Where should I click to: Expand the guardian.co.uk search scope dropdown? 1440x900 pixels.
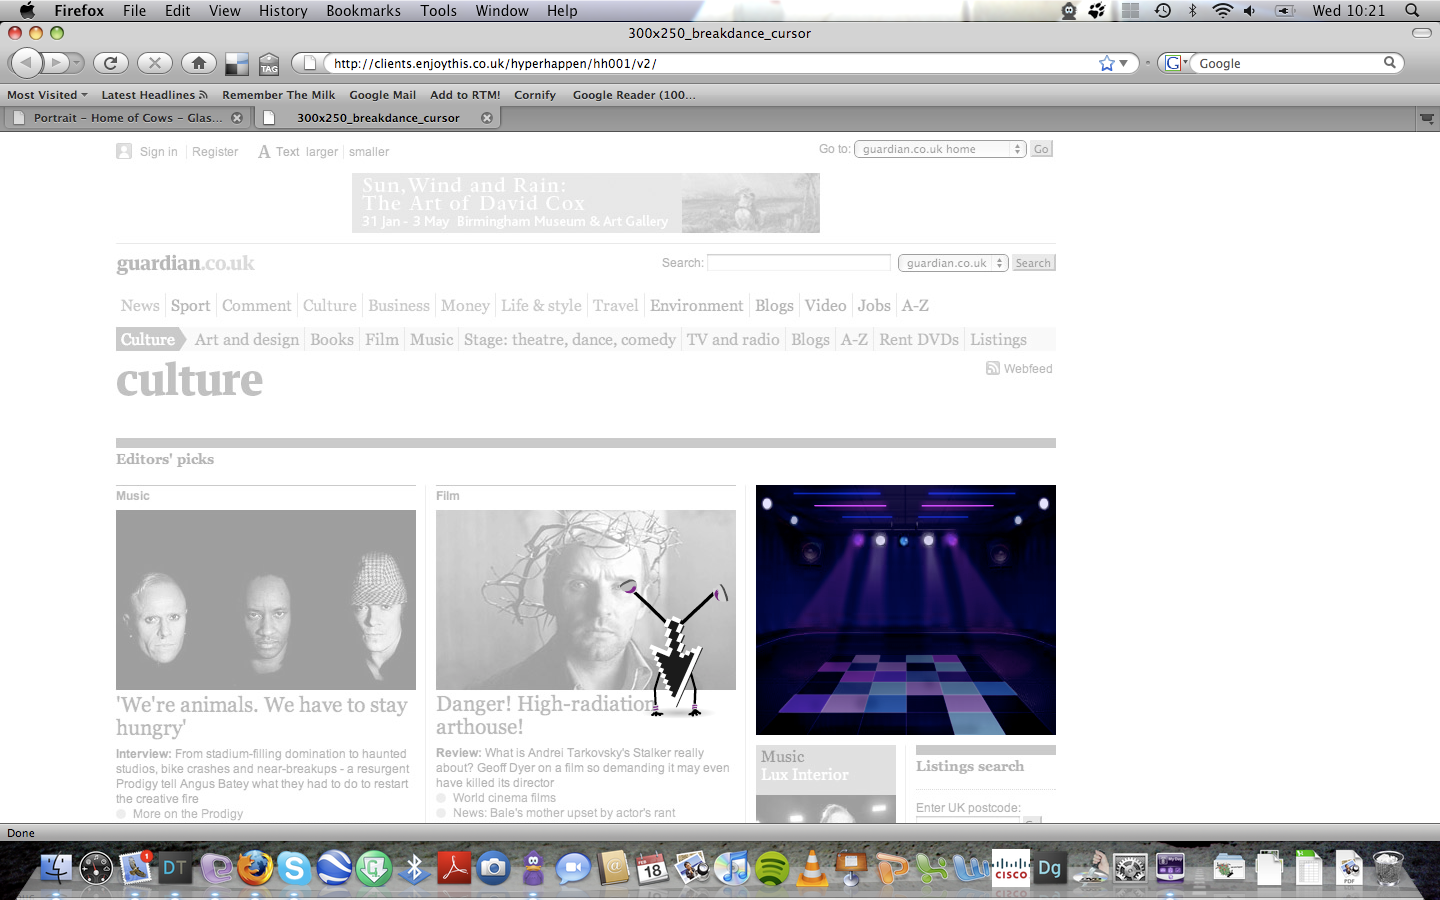(x=952, y=263)
